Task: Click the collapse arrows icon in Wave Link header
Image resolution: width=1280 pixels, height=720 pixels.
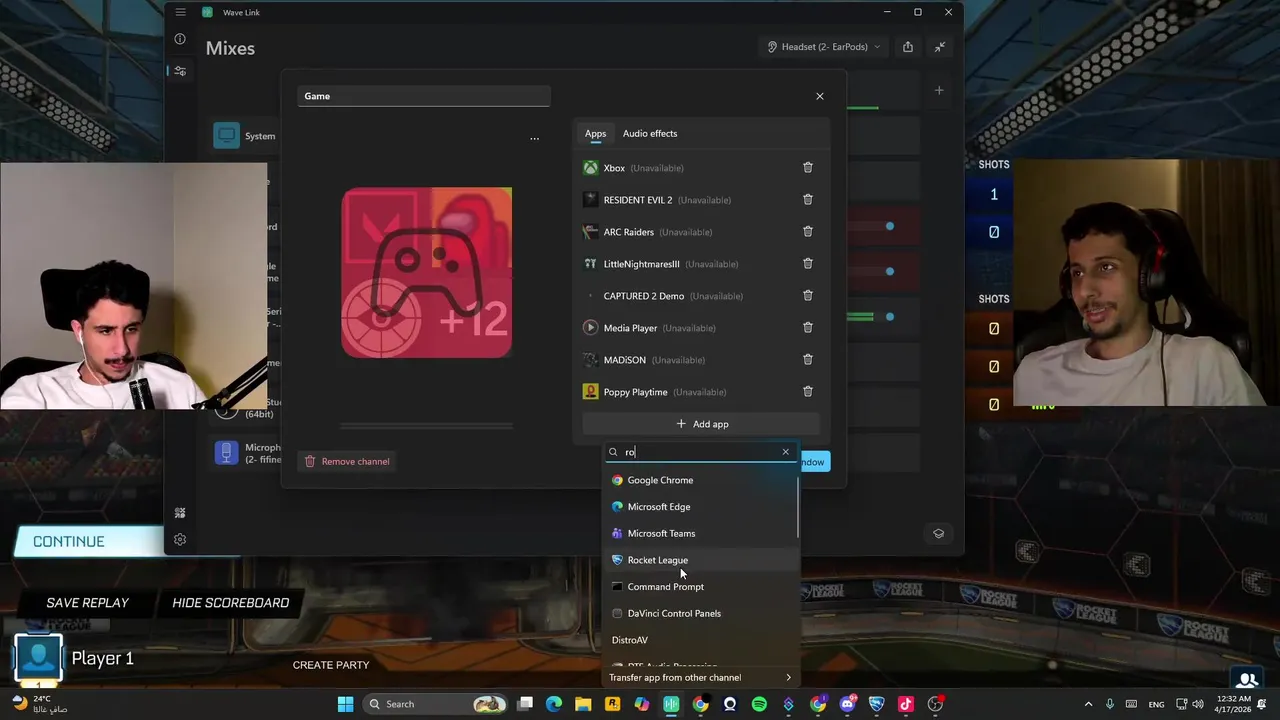Action: (x=940, y=47)
